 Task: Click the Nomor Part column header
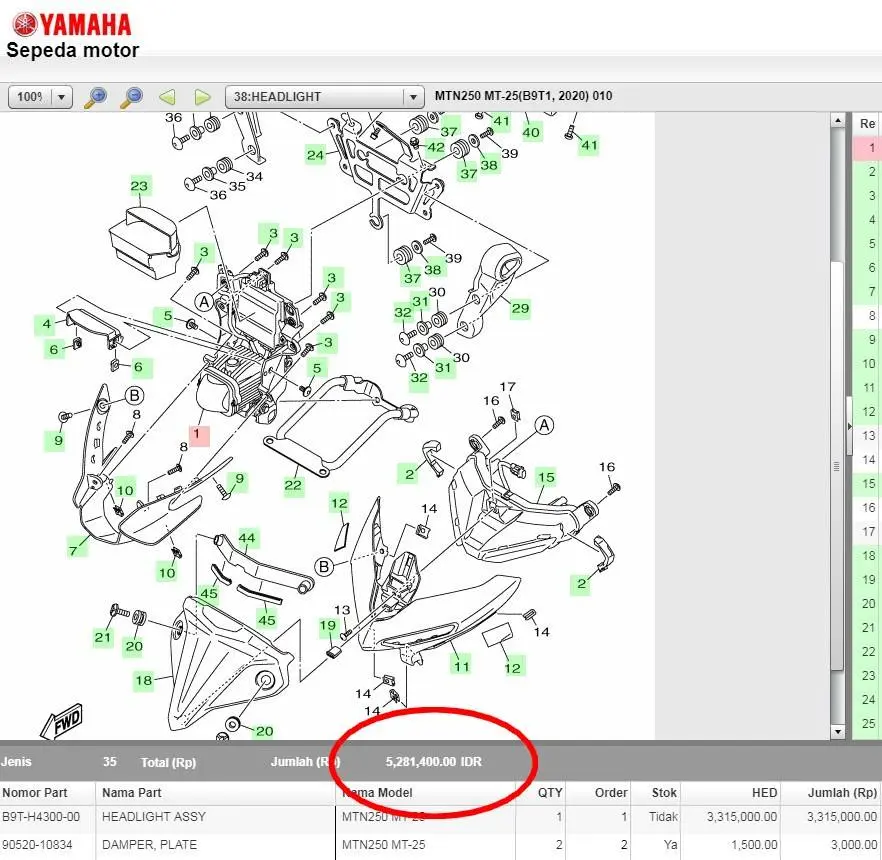(35, 793)
